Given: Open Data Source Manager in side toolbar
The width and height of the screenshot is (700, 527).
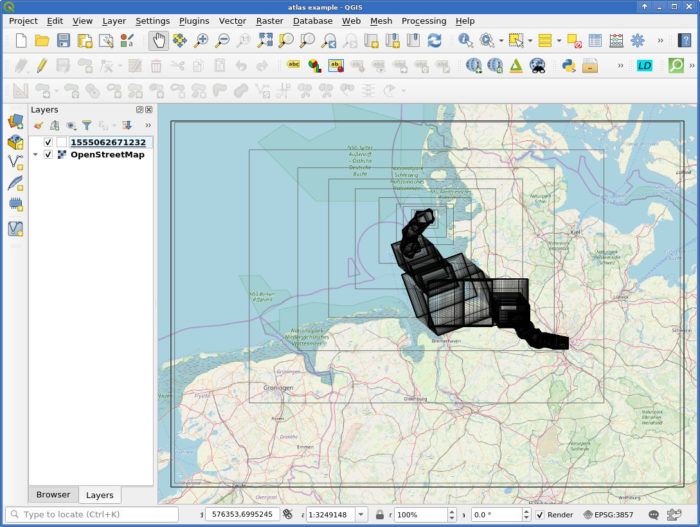Looking at the screenshot, I should (x=16, y=121).
